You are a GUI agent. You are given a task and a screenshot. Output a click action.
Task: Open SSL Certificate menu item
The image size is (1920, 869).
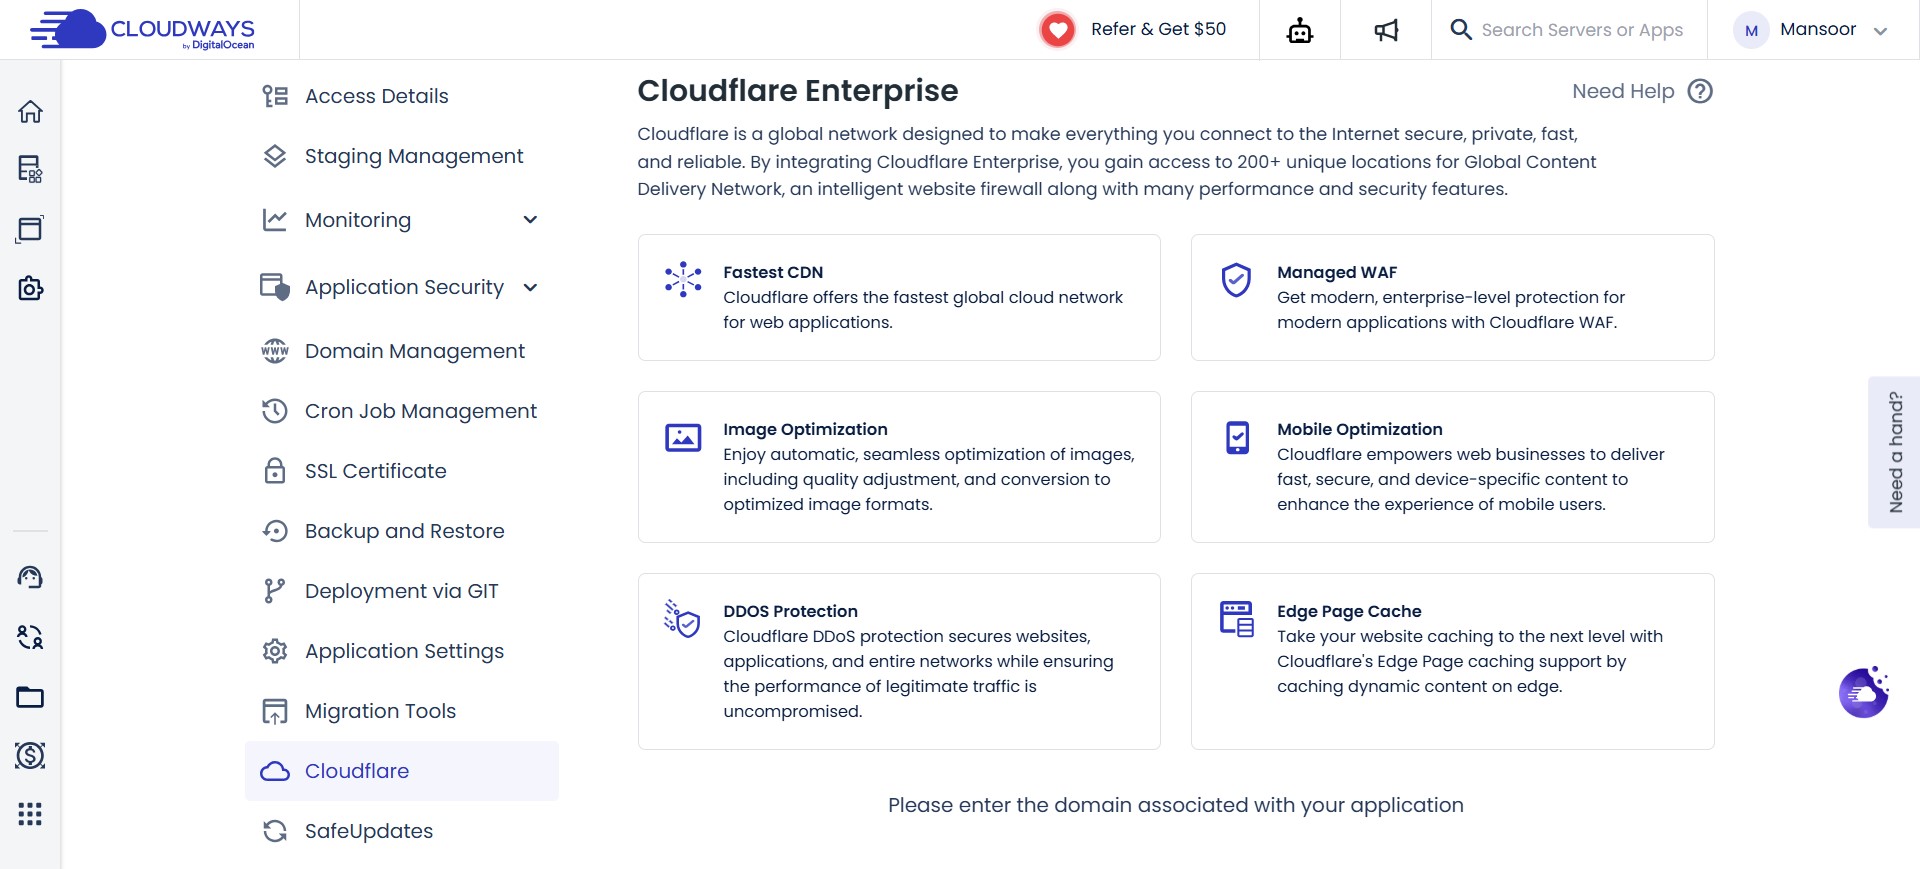[402, 471]
